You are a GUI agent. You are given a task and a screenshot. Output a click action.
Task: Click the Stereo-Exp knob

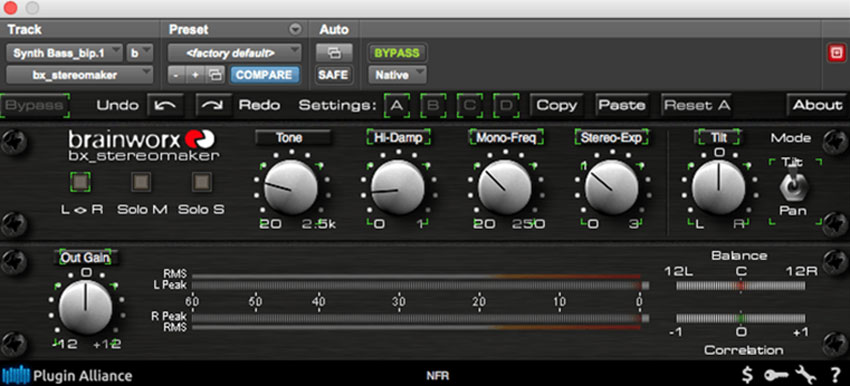(x=611, y=187)
